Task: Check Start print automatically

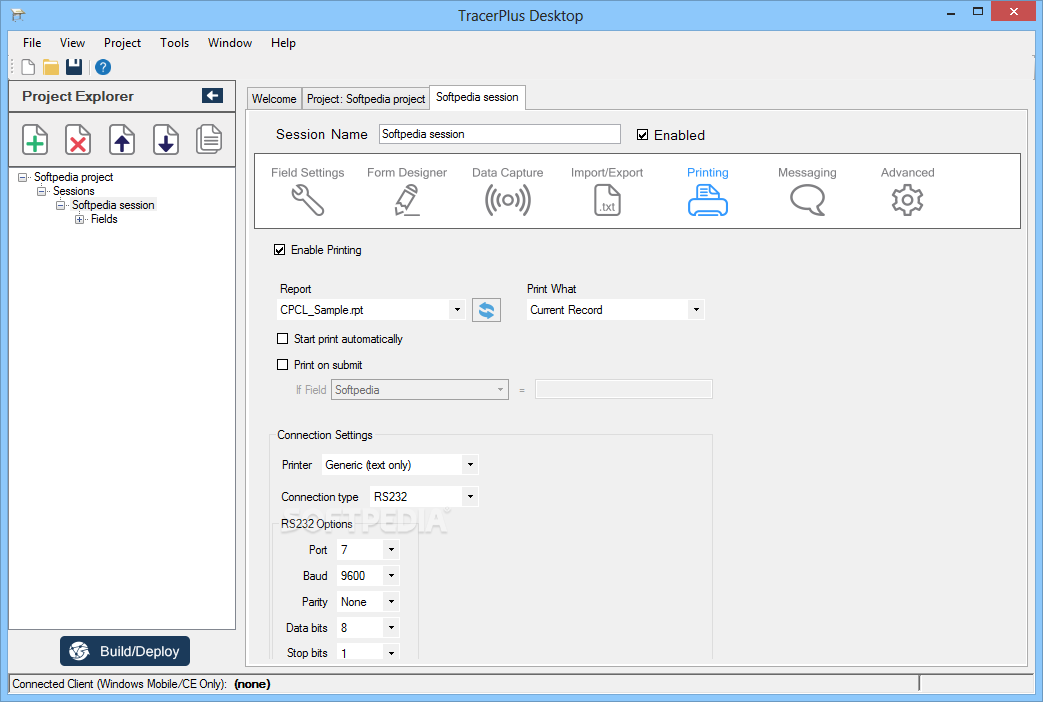Action: click(x=282, y=339)
